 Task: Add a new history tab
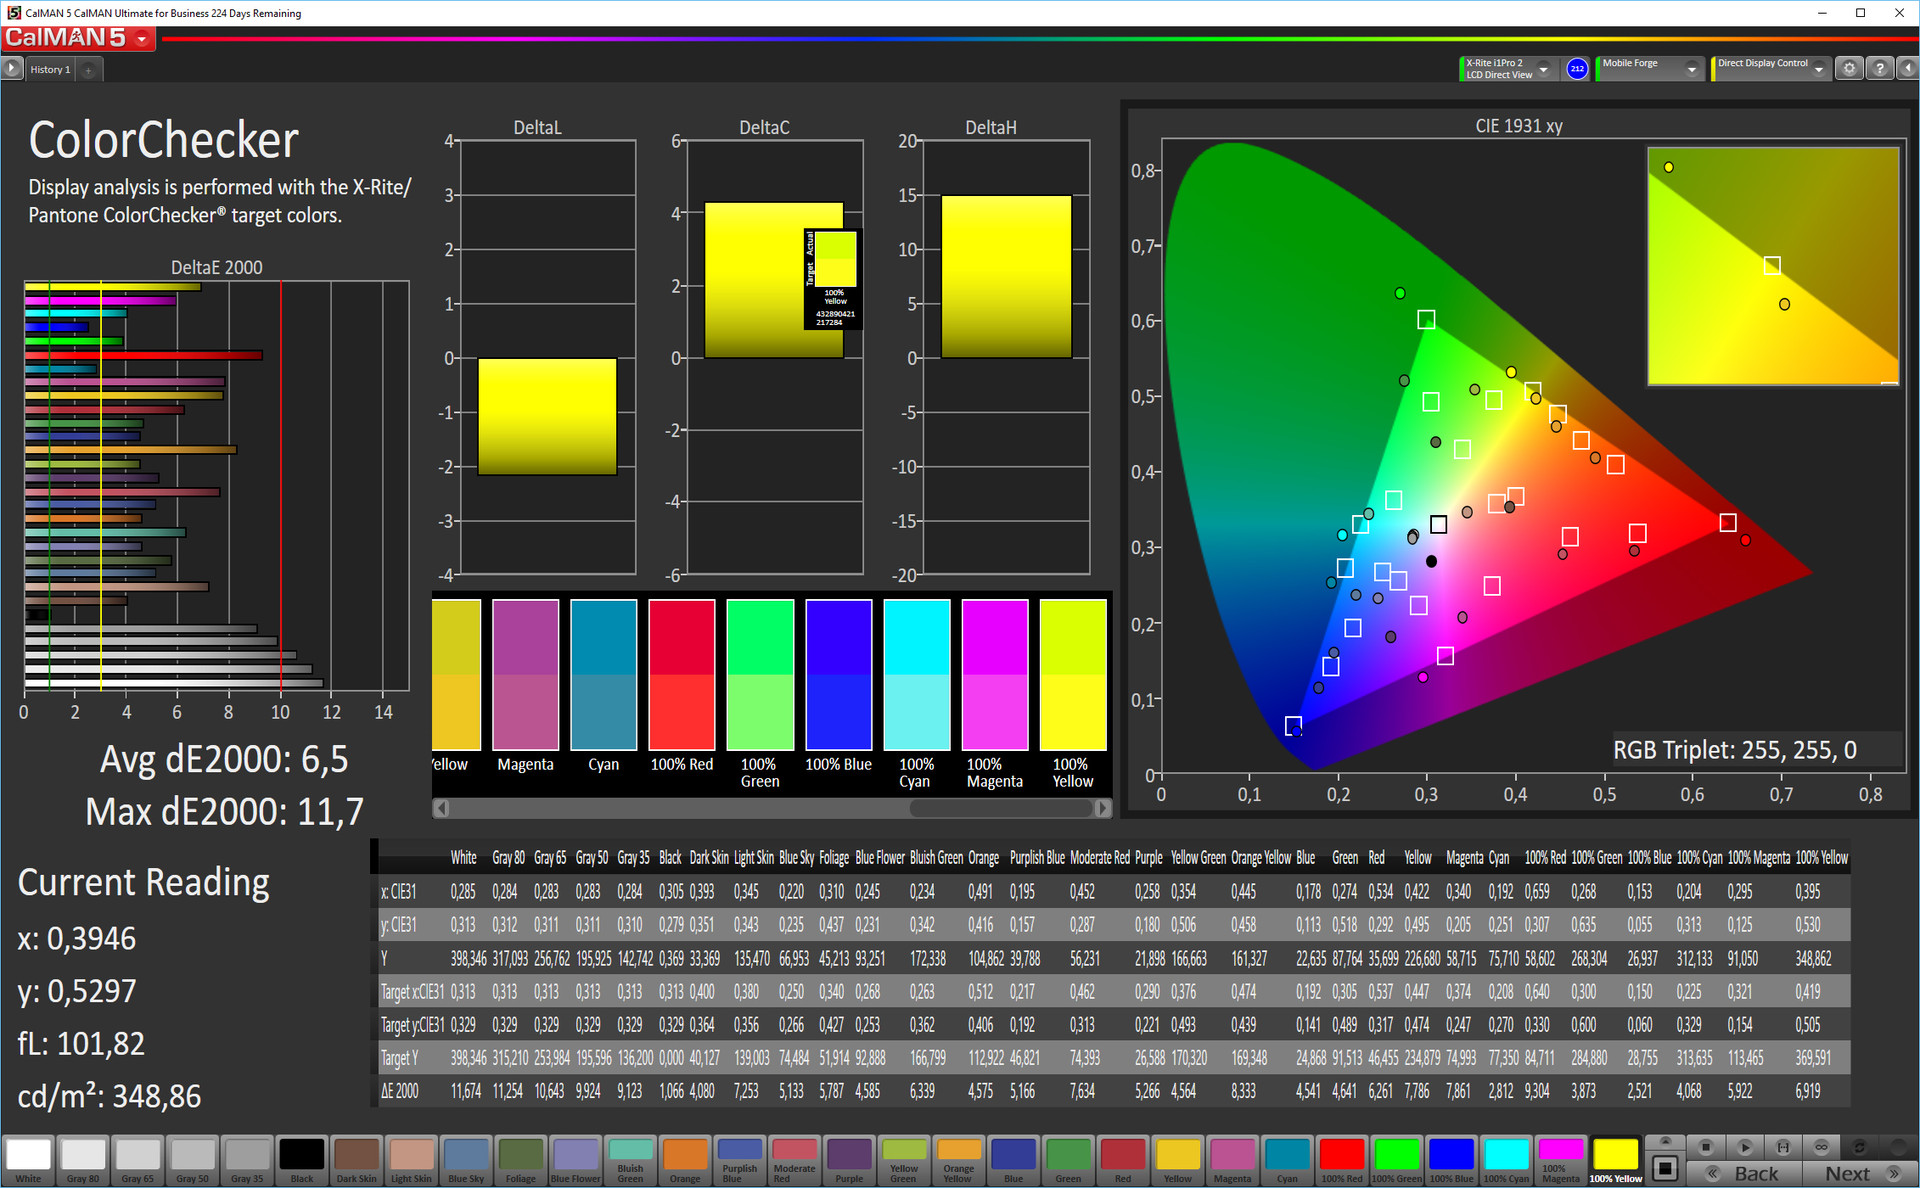pos(89,70)
